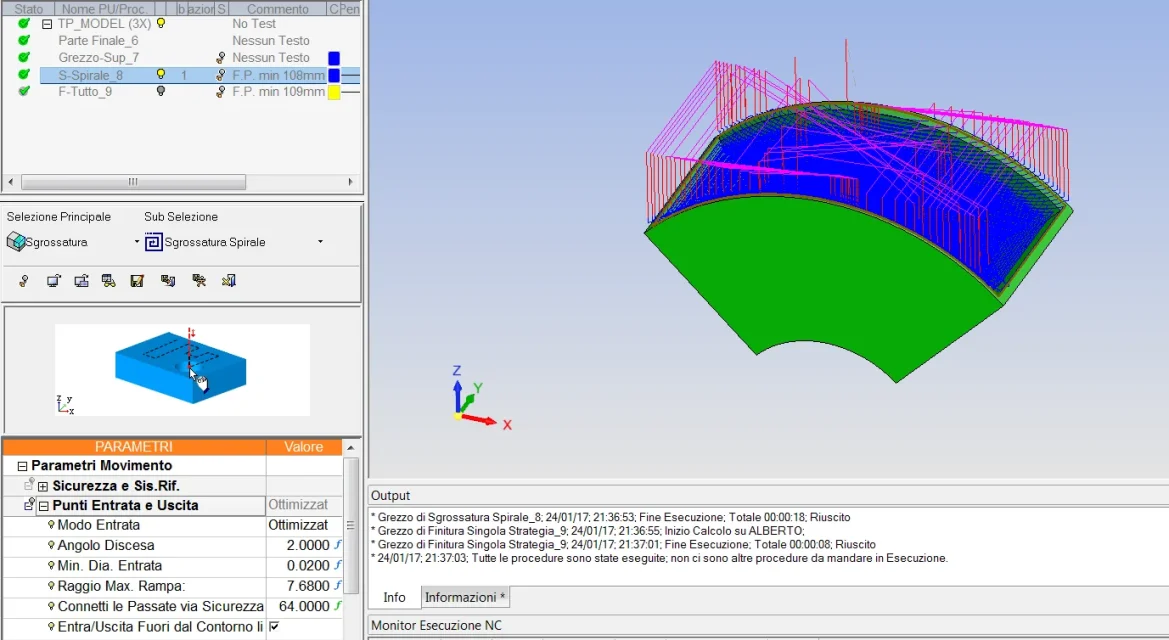The image size is (1169, 640).
Task: Click the monitor icon second in procedure toolbar
Action: [53, 280]
